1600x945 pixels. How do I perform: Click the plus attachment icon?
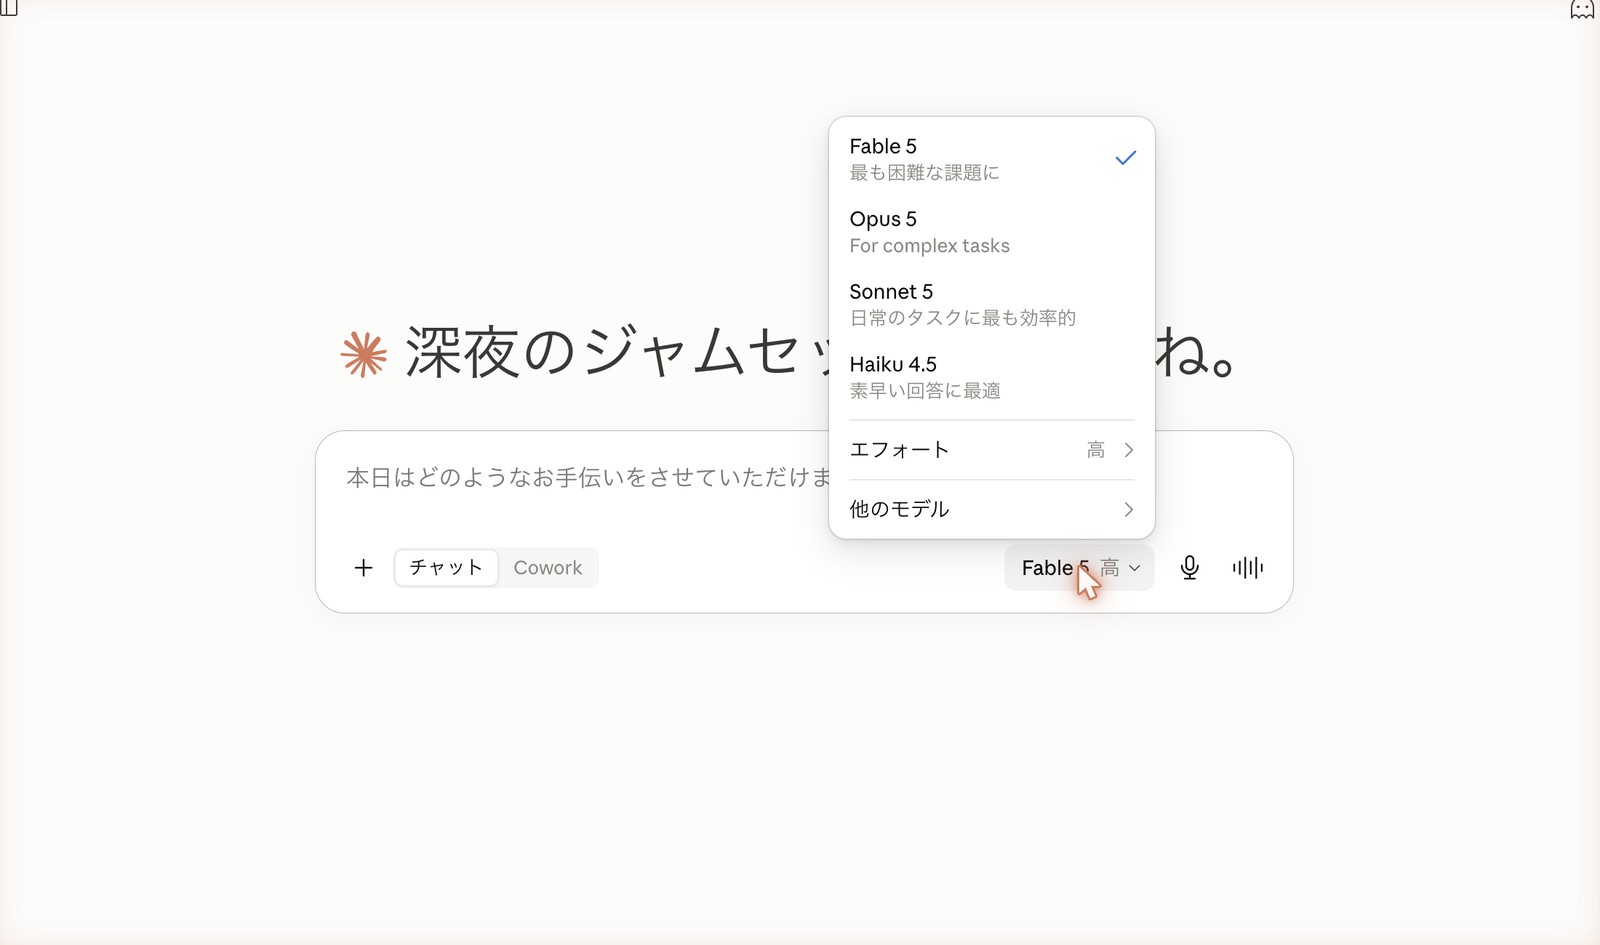(x=363, y=568)
